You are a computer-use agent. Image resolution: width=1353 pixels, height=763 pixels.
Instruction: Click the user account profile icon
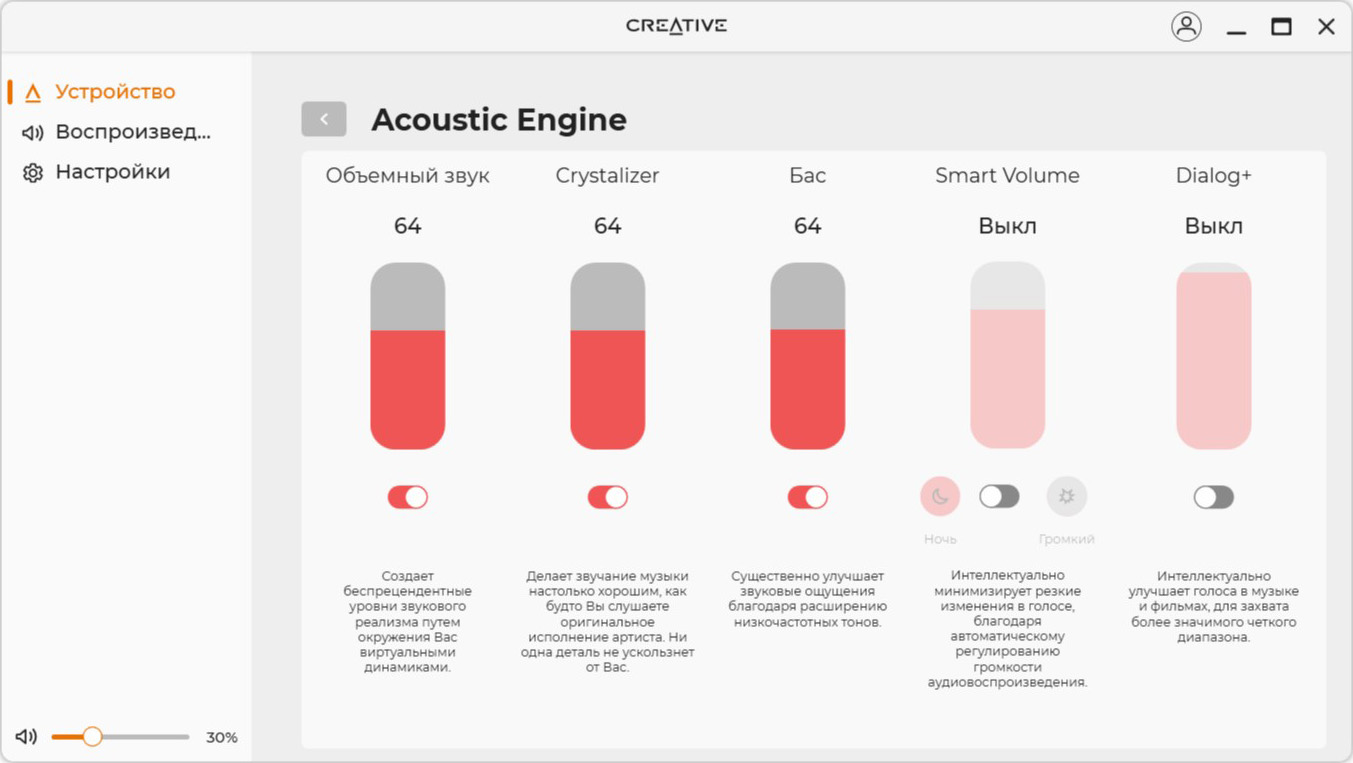[x=1186, y=27]
